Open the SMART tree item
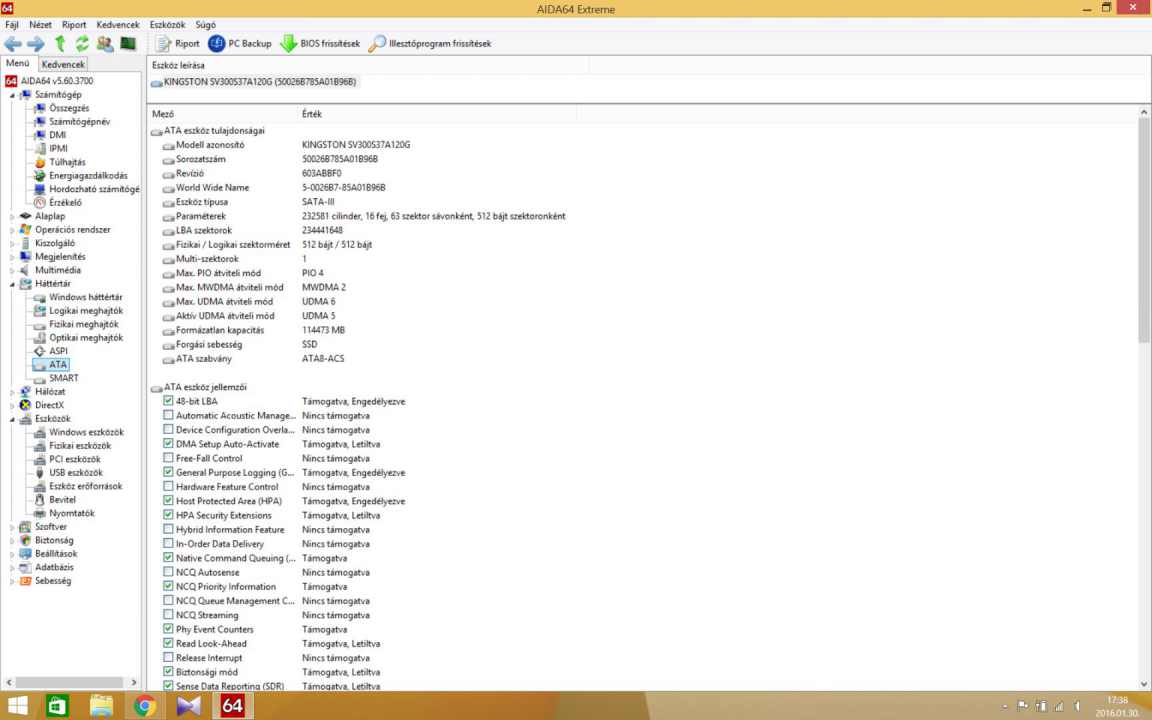 [63, 378]
